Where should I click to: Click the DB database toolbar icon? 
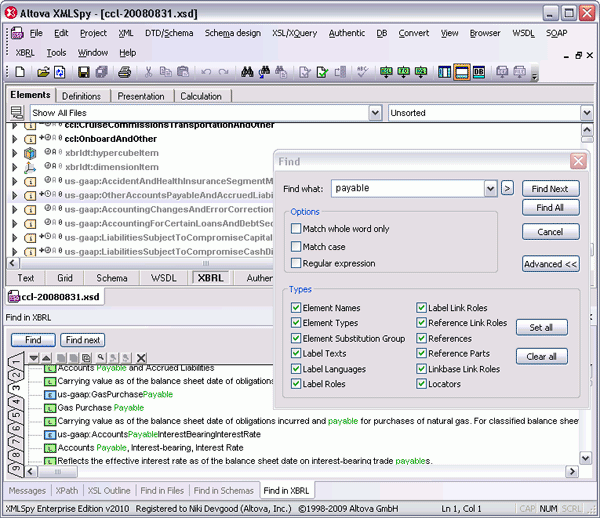479,72
